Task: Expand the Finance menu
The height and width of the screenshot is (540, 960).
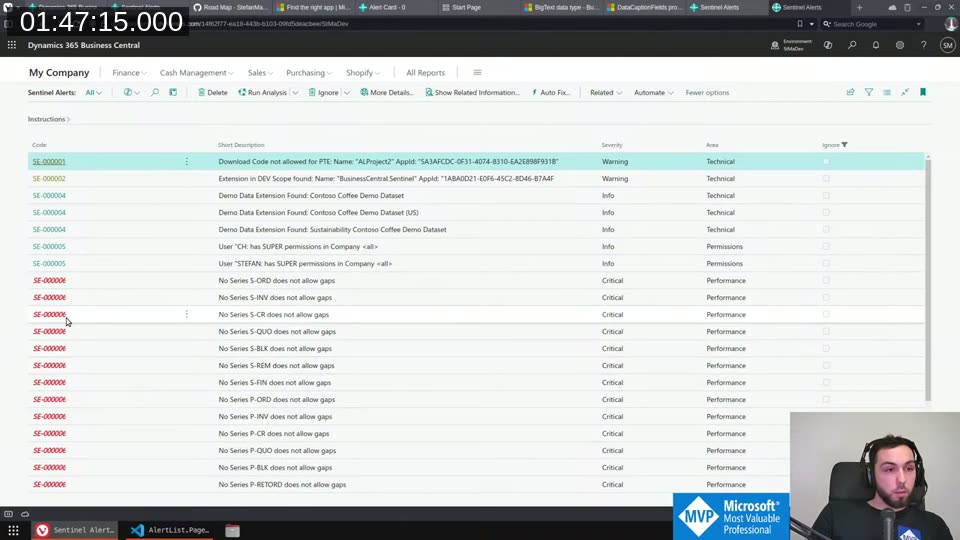Action: (x=129, y=72)
